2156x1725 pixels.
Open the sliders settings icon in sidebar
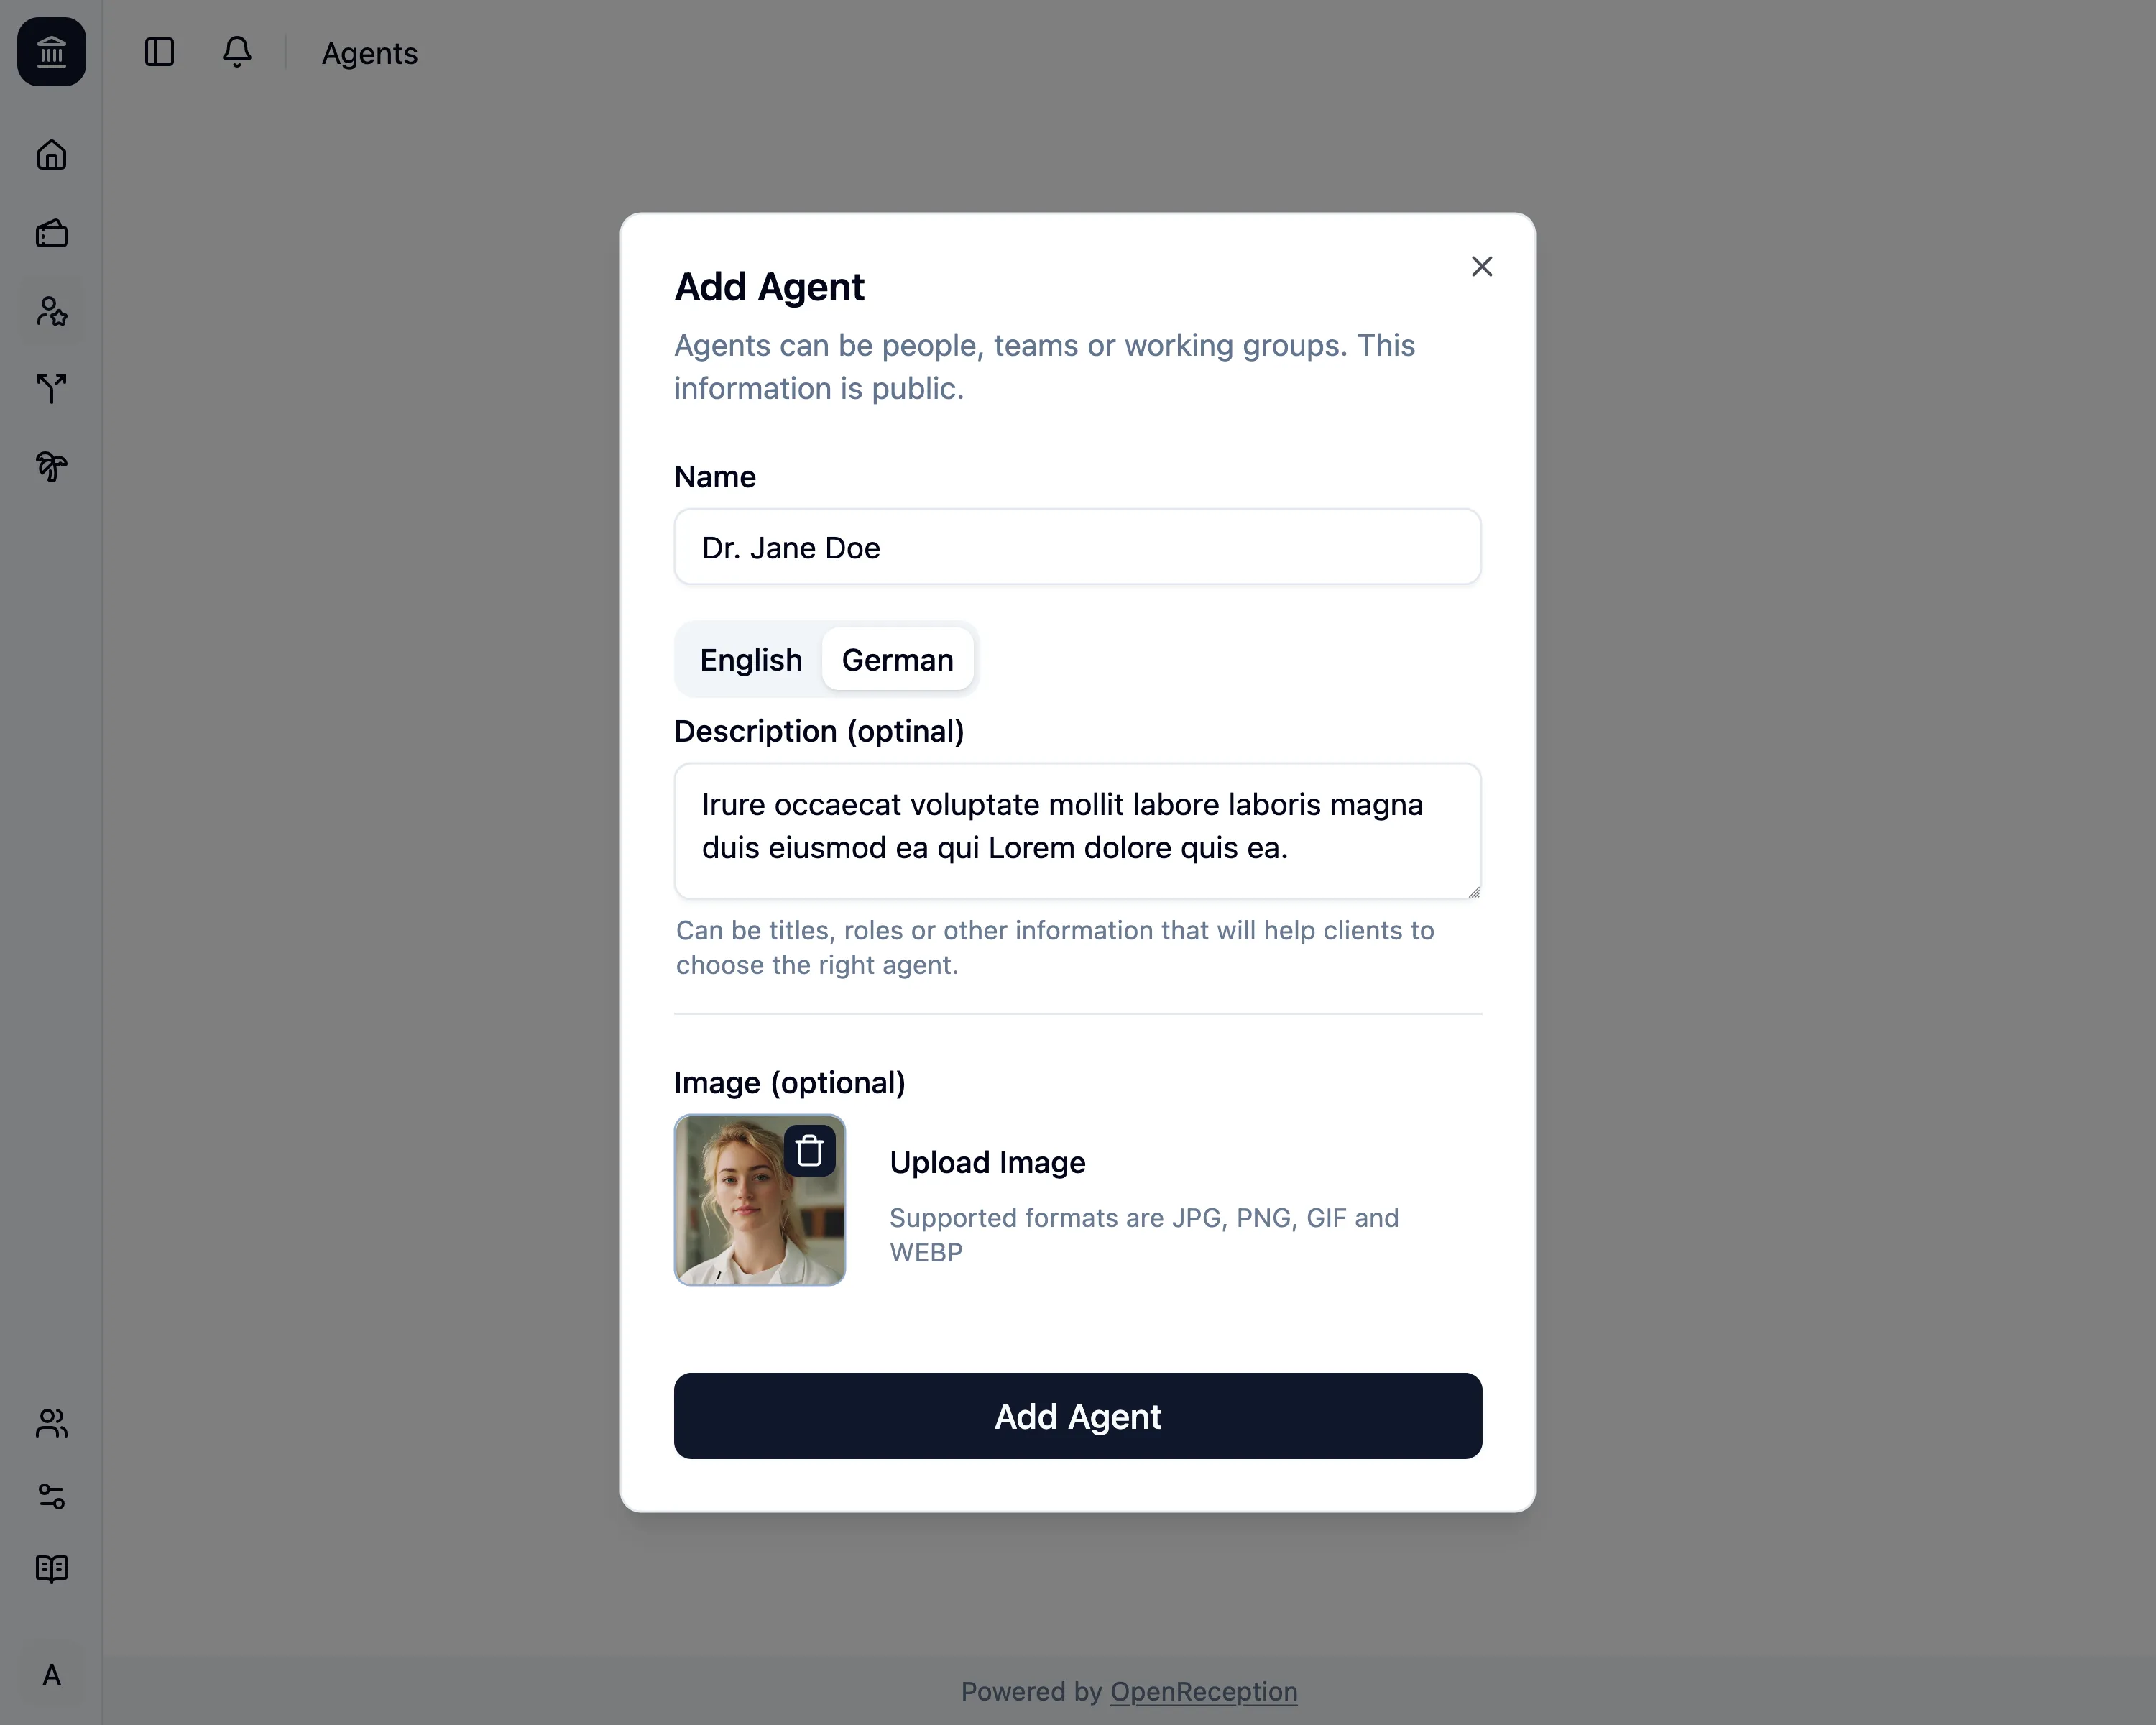[51, 1497]
